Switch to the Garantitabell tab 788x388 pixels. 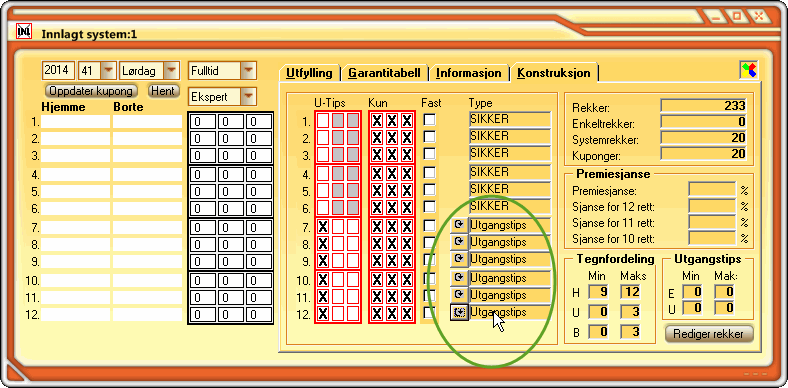click(384, 73)
